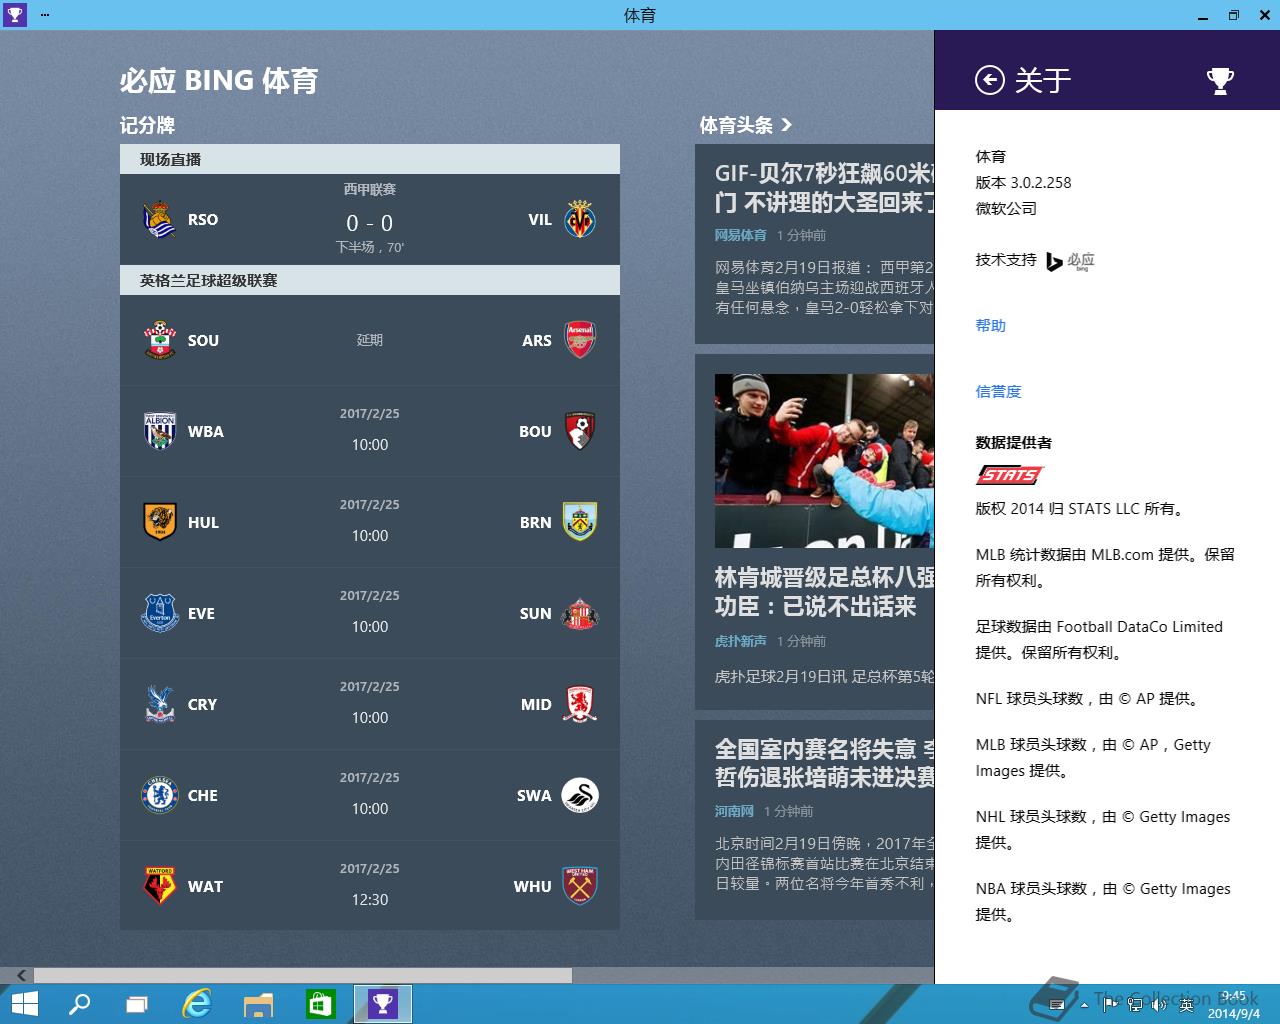Image resolution: width=1280 pixels, height=1024 pixels.
Task: Open Internet Explorer from the taskbar
Action: click(197, 1004)
